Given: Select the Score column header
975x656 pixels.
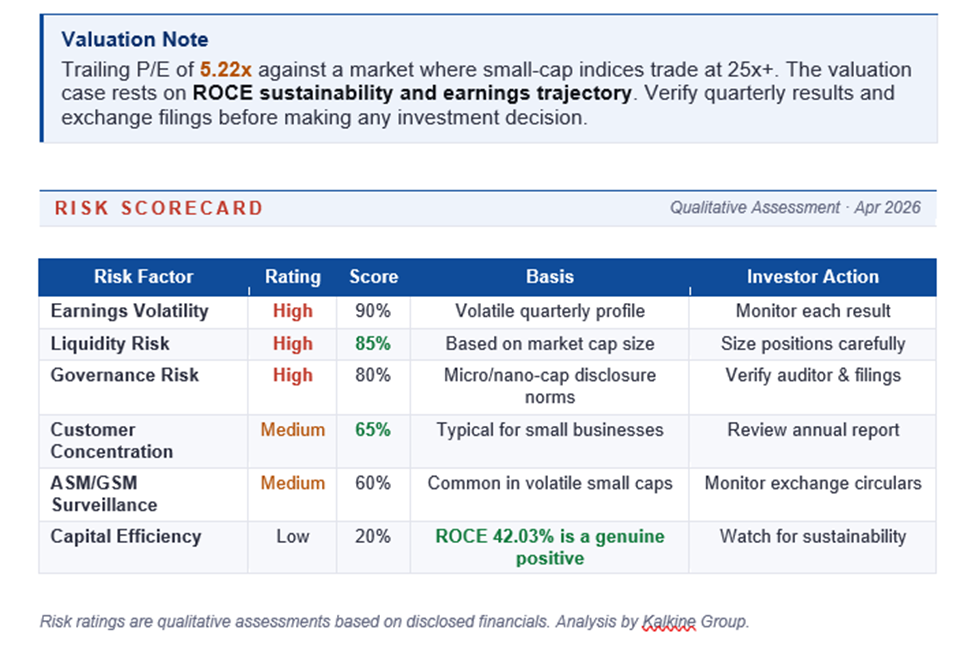Looking at the screenshot, I should pyautogui.click(x=373, y=277).
